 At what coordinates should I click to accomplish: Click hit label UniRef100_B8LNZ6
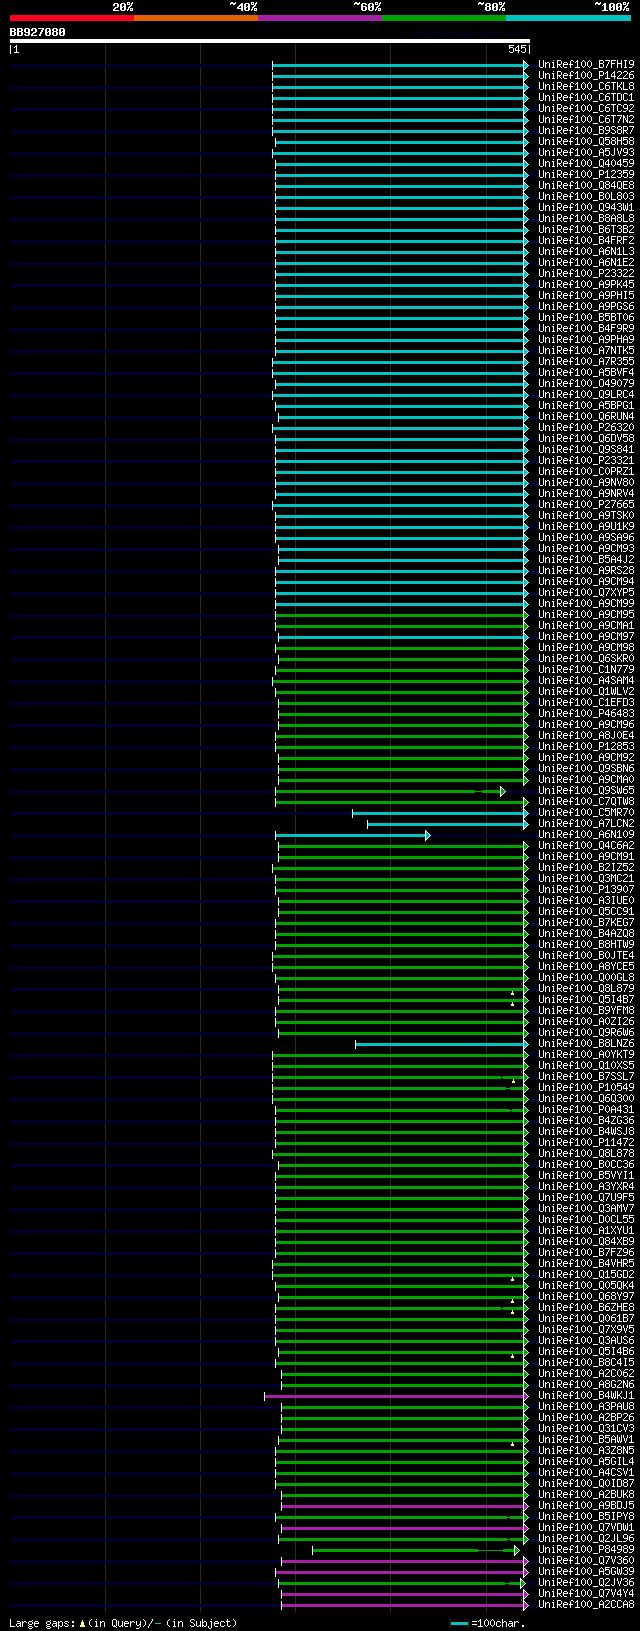(x=586, y=1043)
